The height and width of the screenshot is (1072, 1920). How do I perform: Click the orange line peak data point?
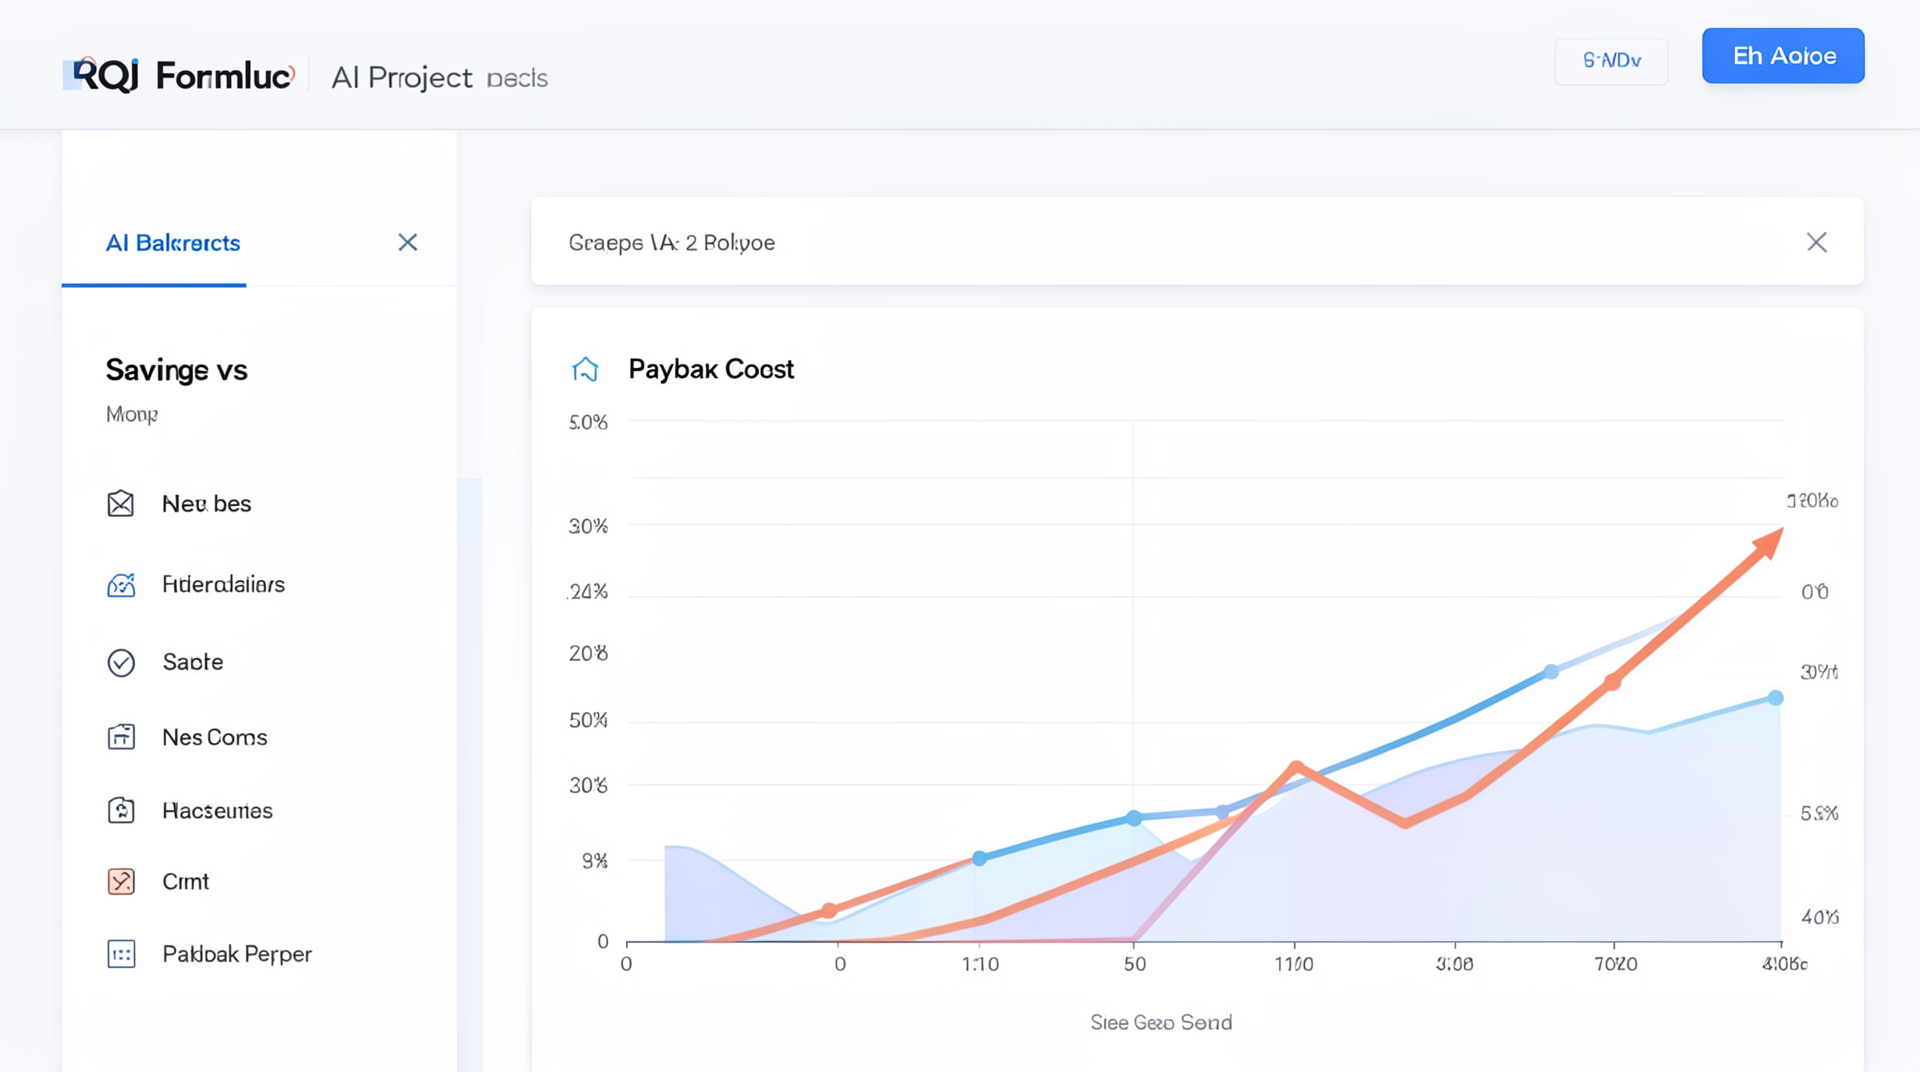click(x=1296, y=768)
